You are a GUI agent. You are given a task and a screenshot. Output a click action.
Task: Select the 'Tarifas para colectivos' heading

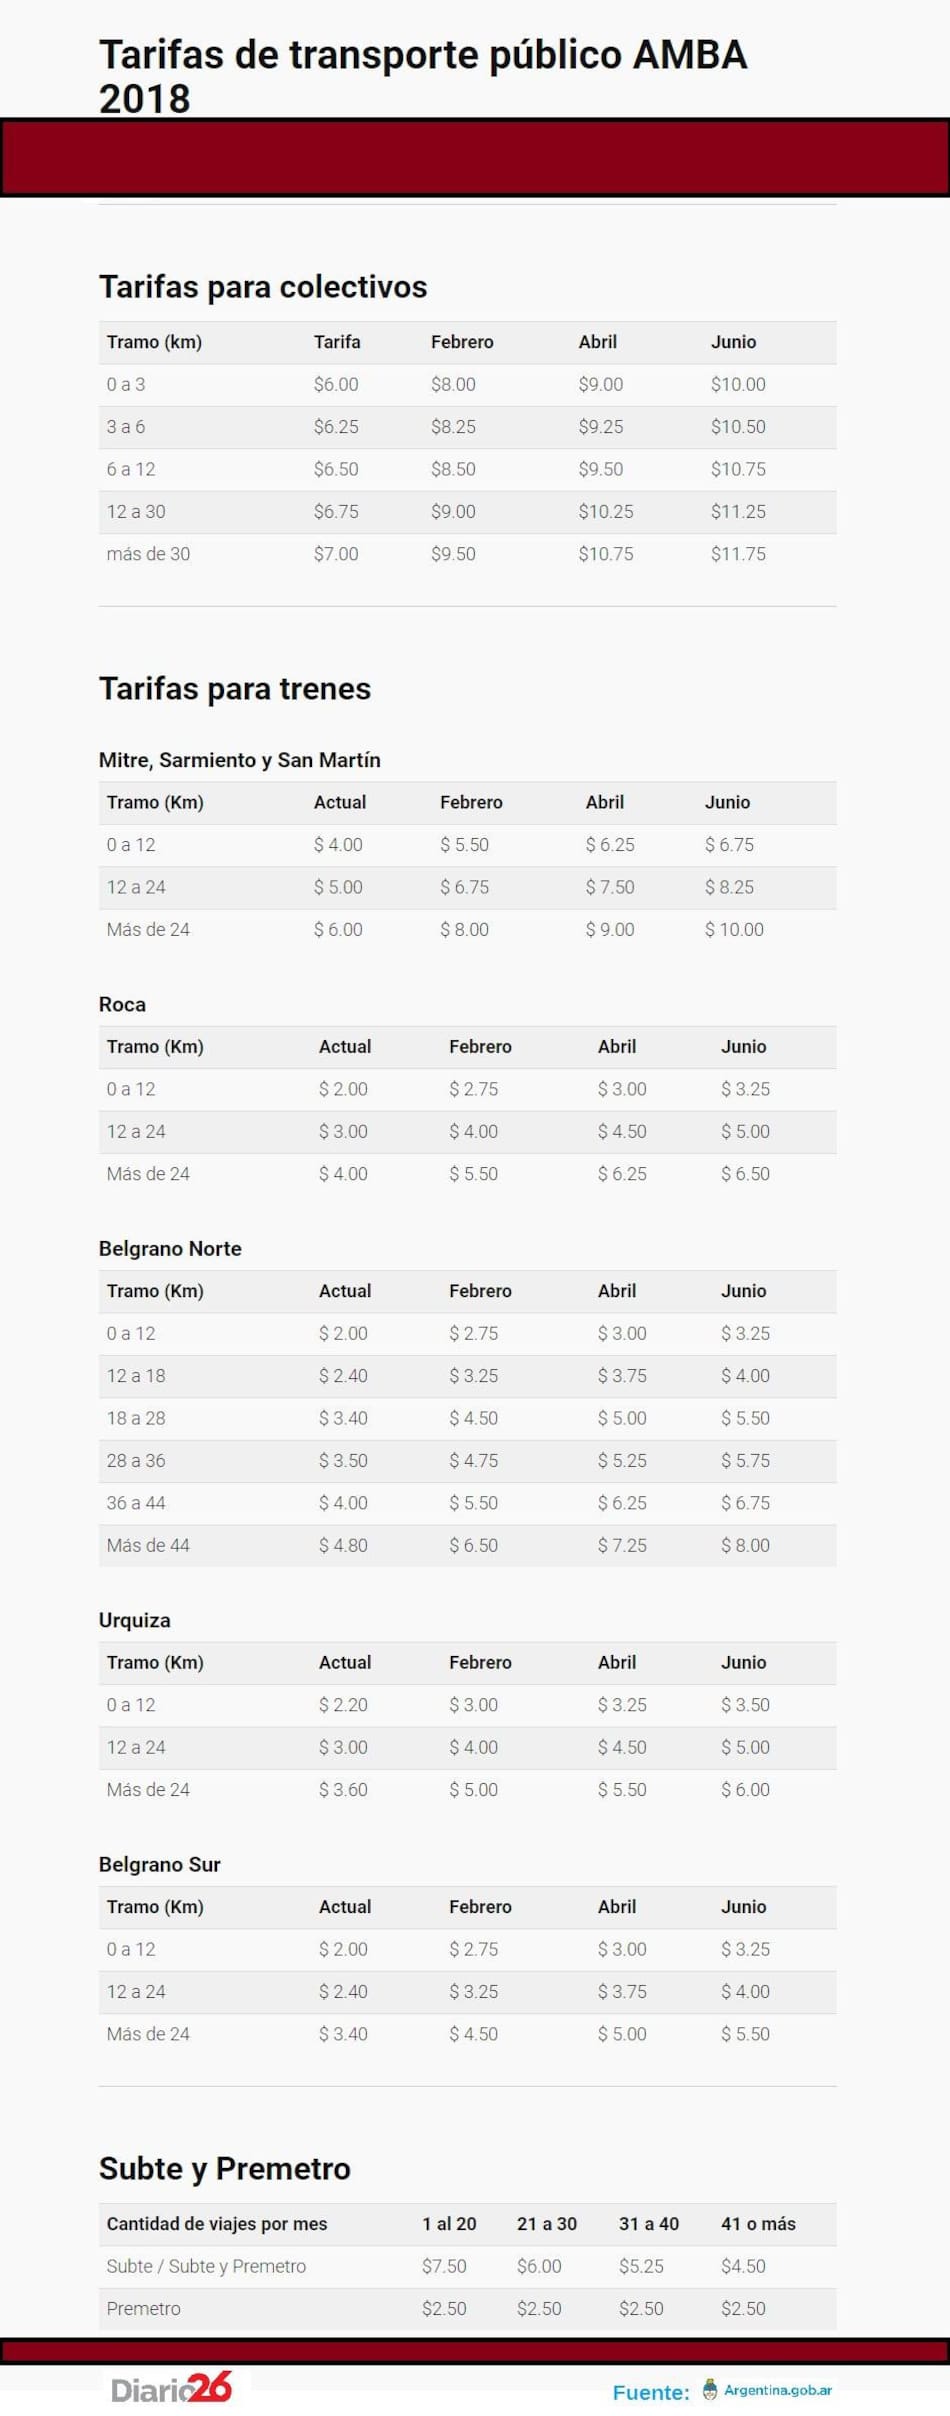tap(263, 287)
